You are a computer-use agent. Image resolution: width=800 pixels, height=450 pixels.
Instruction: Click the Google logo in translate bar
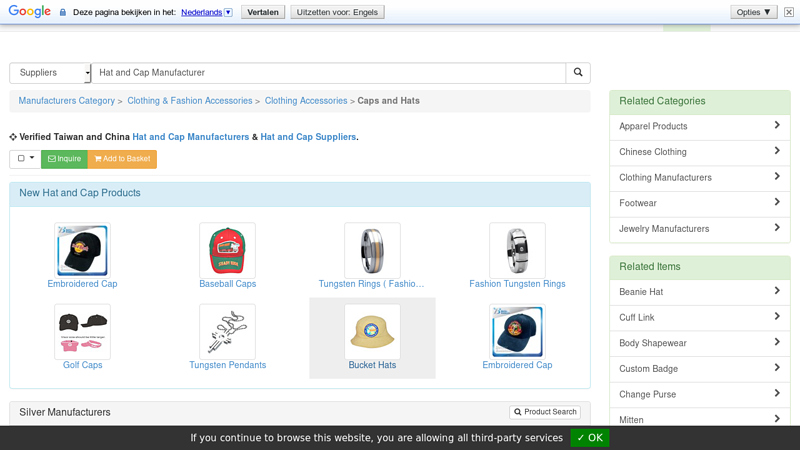[x=30, y=11]
